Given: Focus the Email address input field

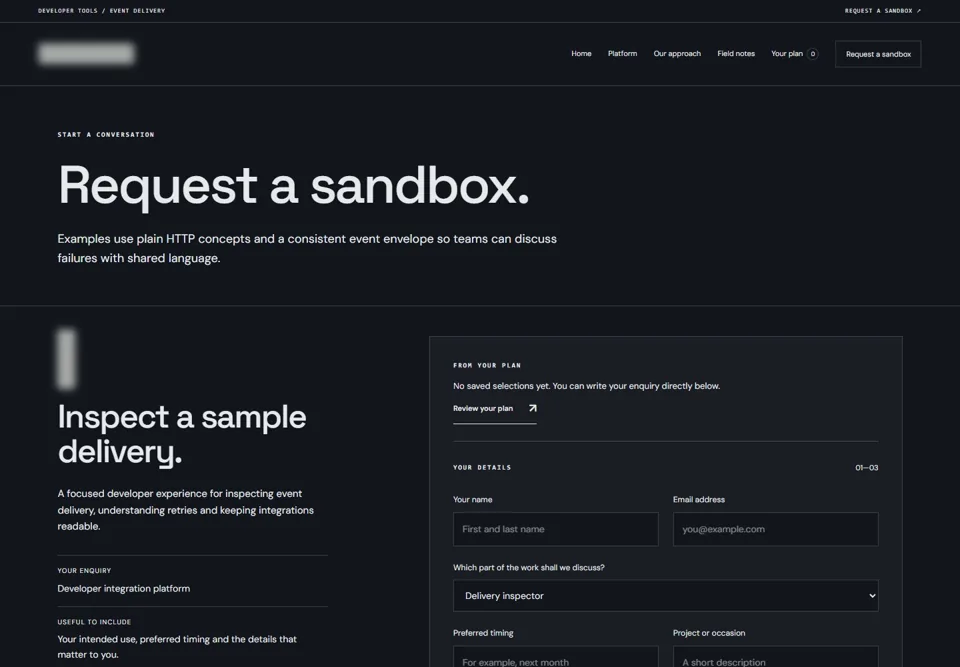Looking at the screenshot, I should click(775, 529).
